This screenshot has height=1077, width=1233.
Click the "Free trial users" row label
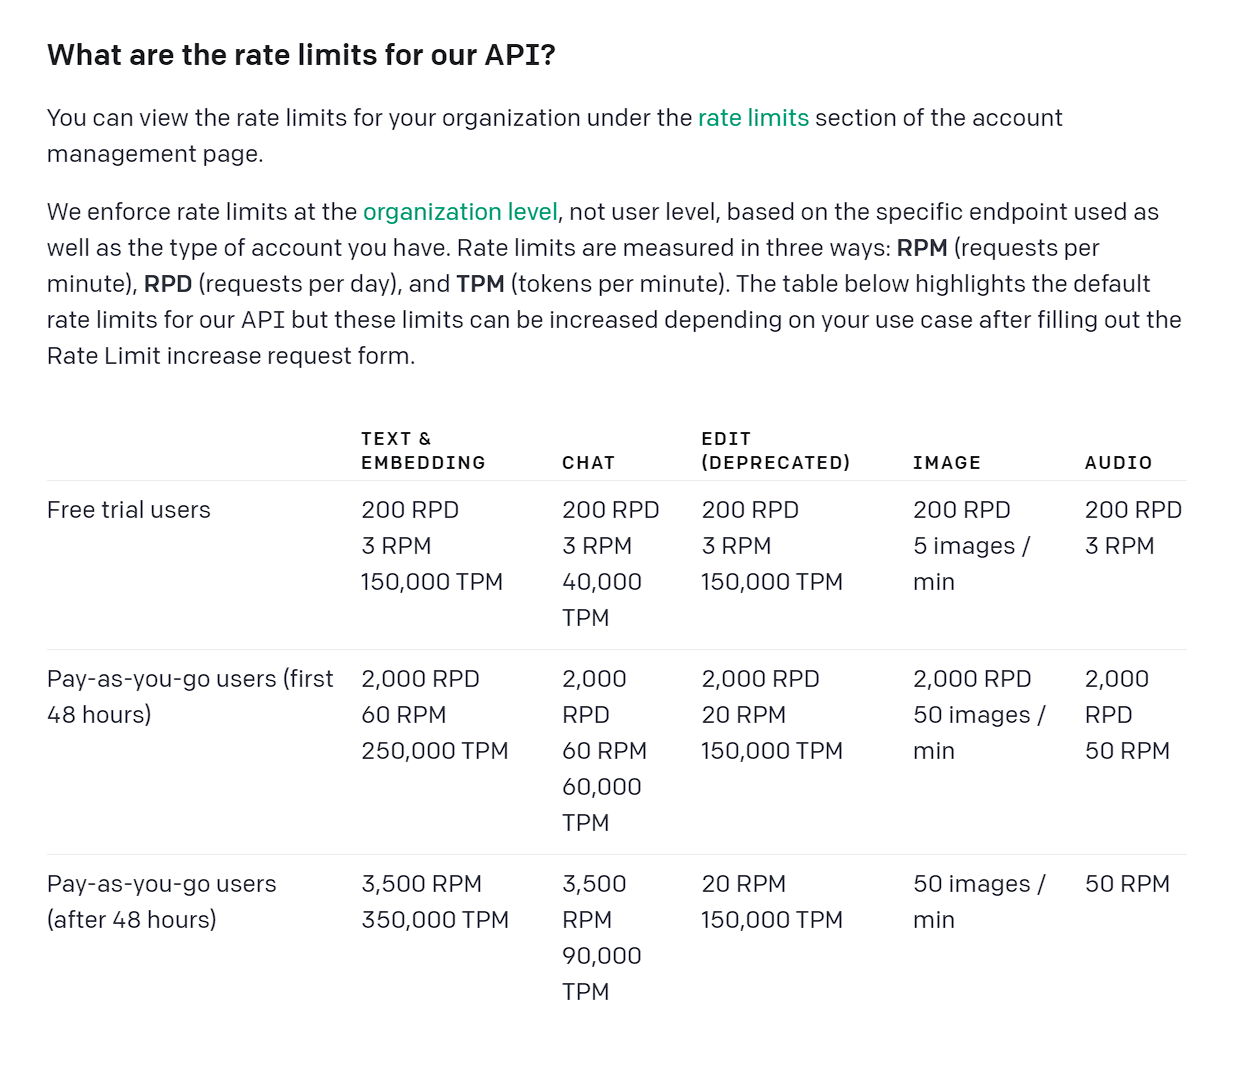129,510
